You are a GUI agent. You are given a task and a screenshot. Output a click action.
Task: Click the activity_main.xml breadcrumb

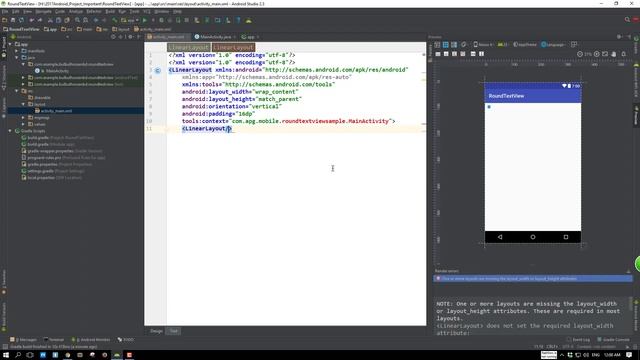[153, 29]
